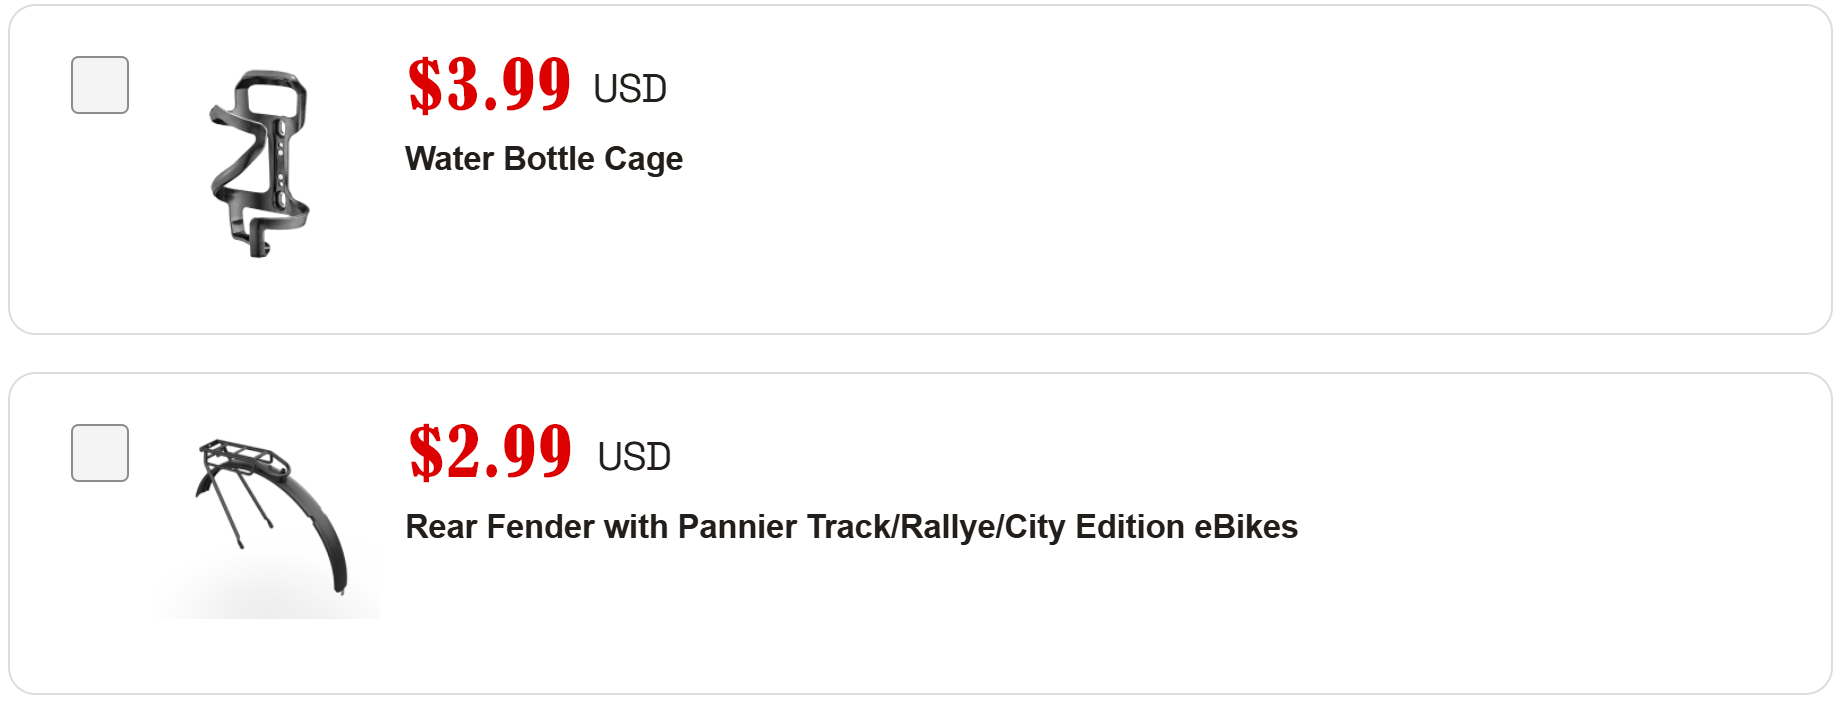Click the $3.99 price
This screenshot has height=701, width=1840.
point(489,85)
